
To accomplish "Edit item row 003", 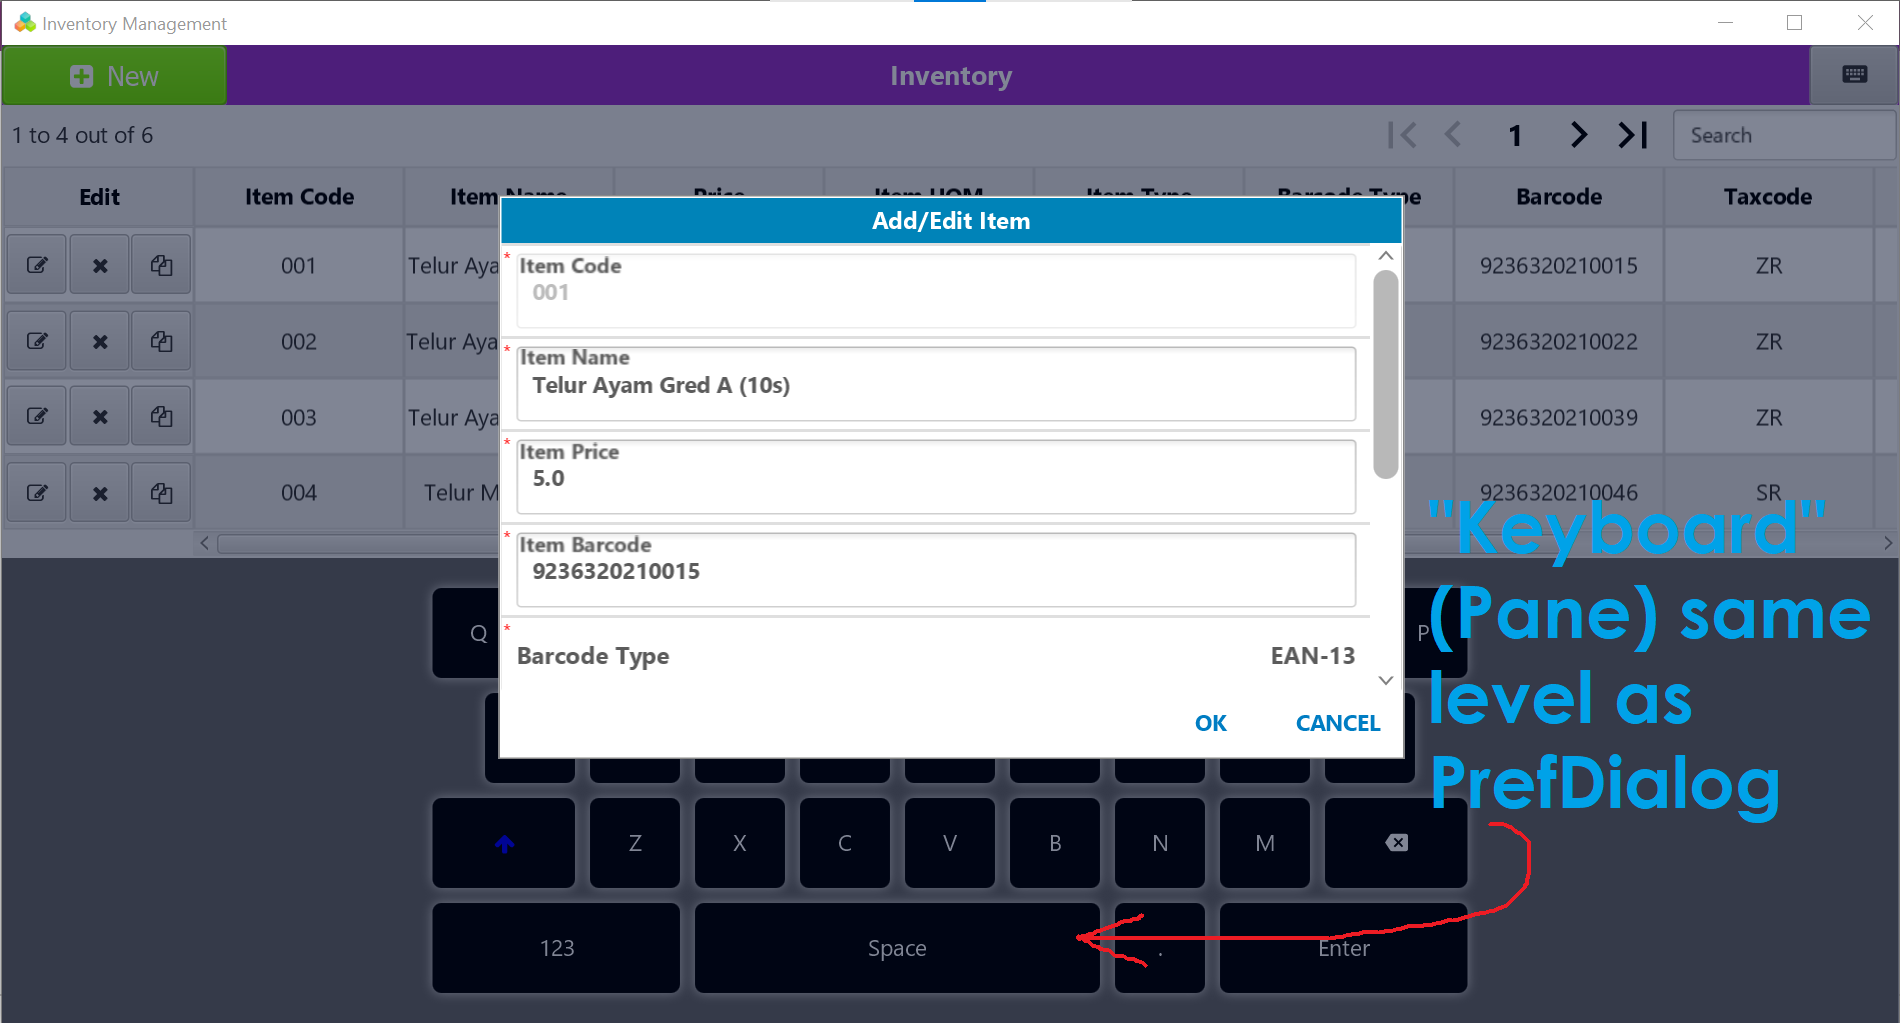I will (37, 416).
